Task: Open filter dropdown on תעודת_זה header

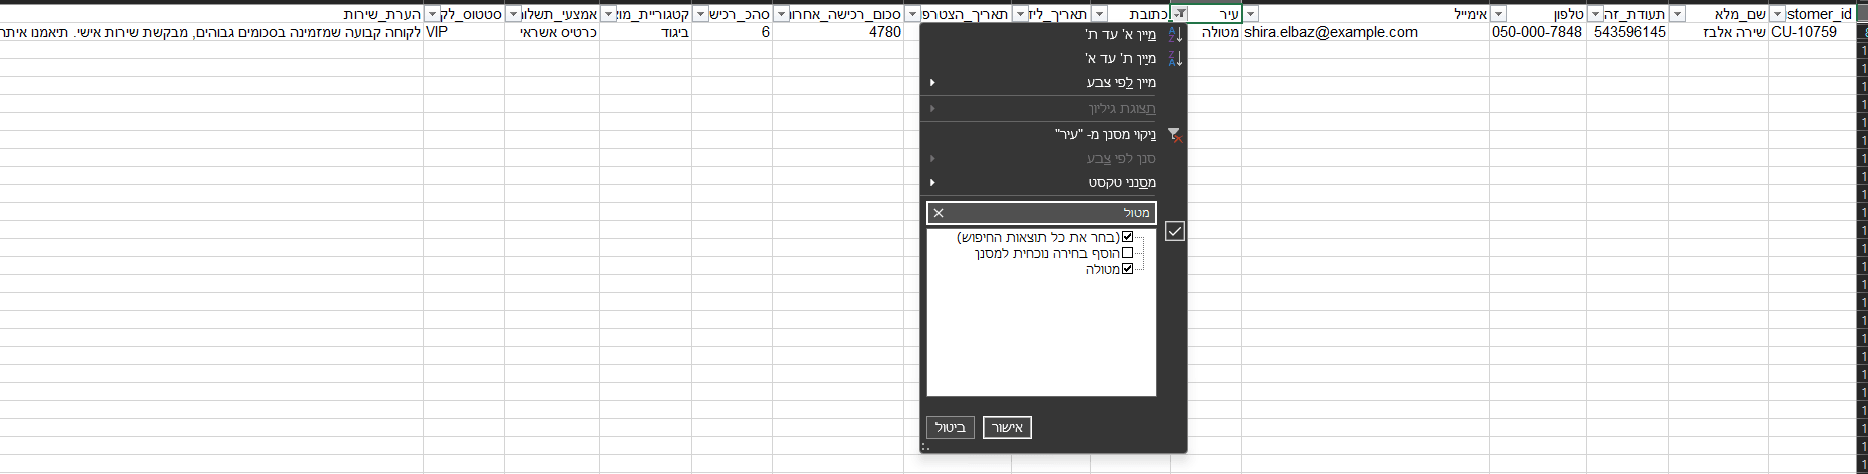Action: pos(1595,14)
